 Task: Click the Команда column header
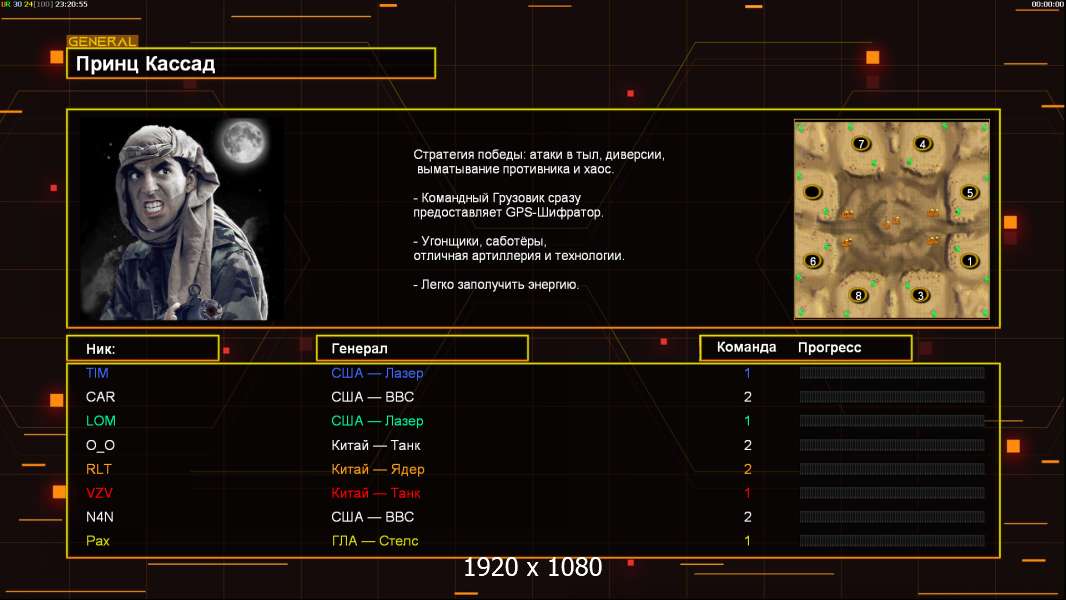click(746, 347)
